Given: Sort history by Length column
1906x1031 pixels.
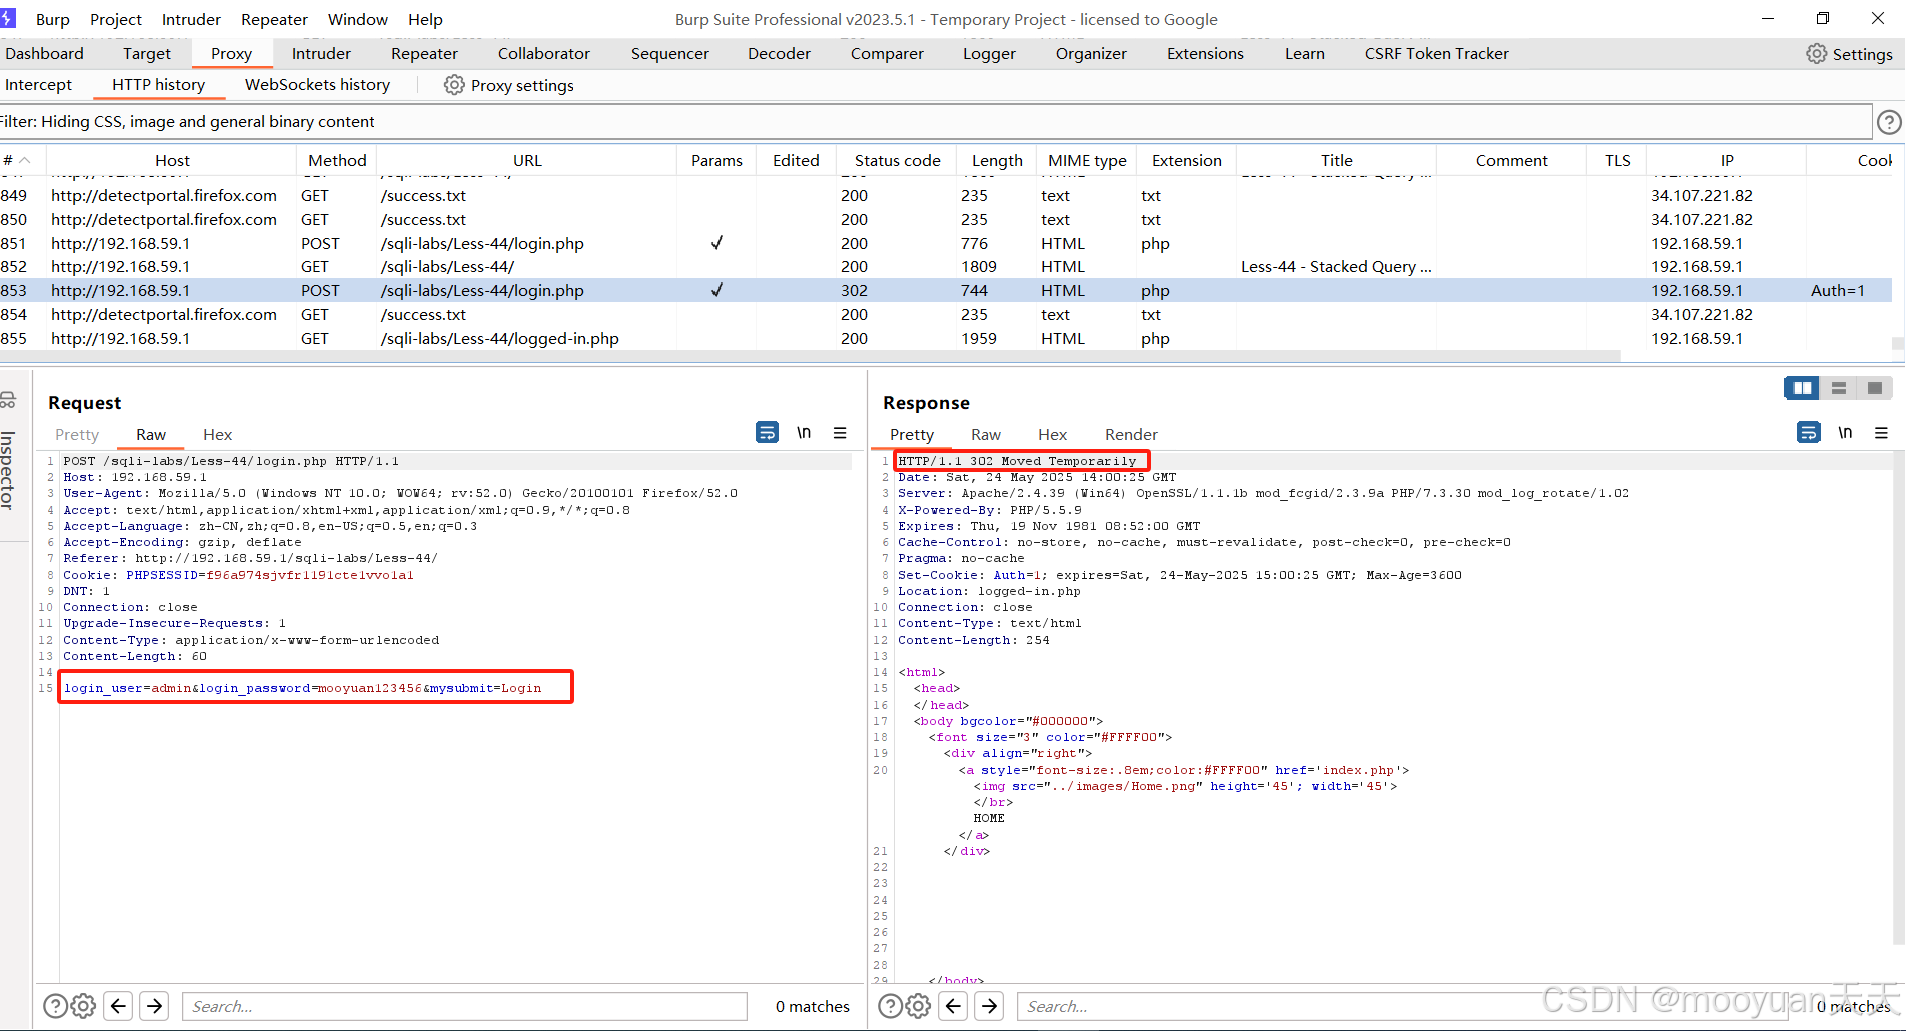Looking at the screenshot, I should coord(997,160).
